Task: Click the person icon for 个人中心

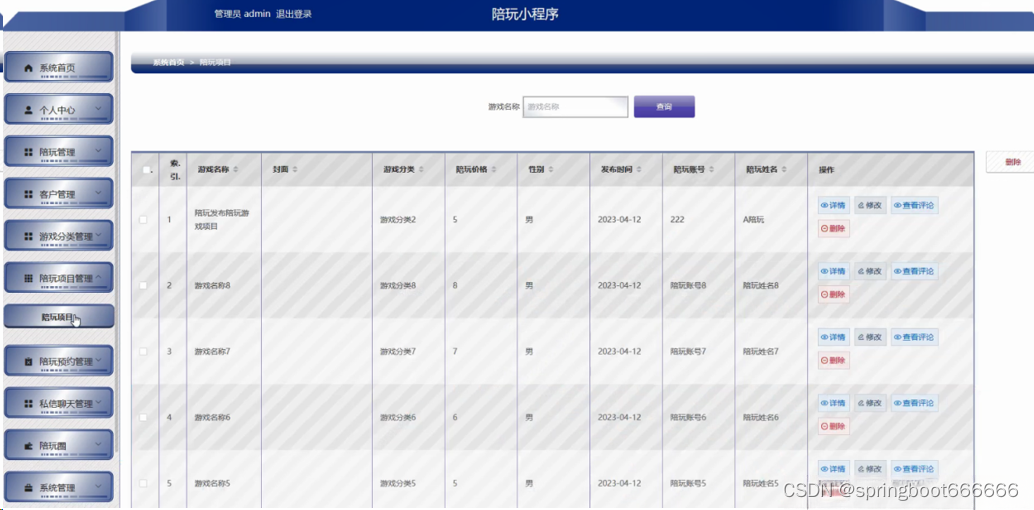Action: (x=28, y=110)
